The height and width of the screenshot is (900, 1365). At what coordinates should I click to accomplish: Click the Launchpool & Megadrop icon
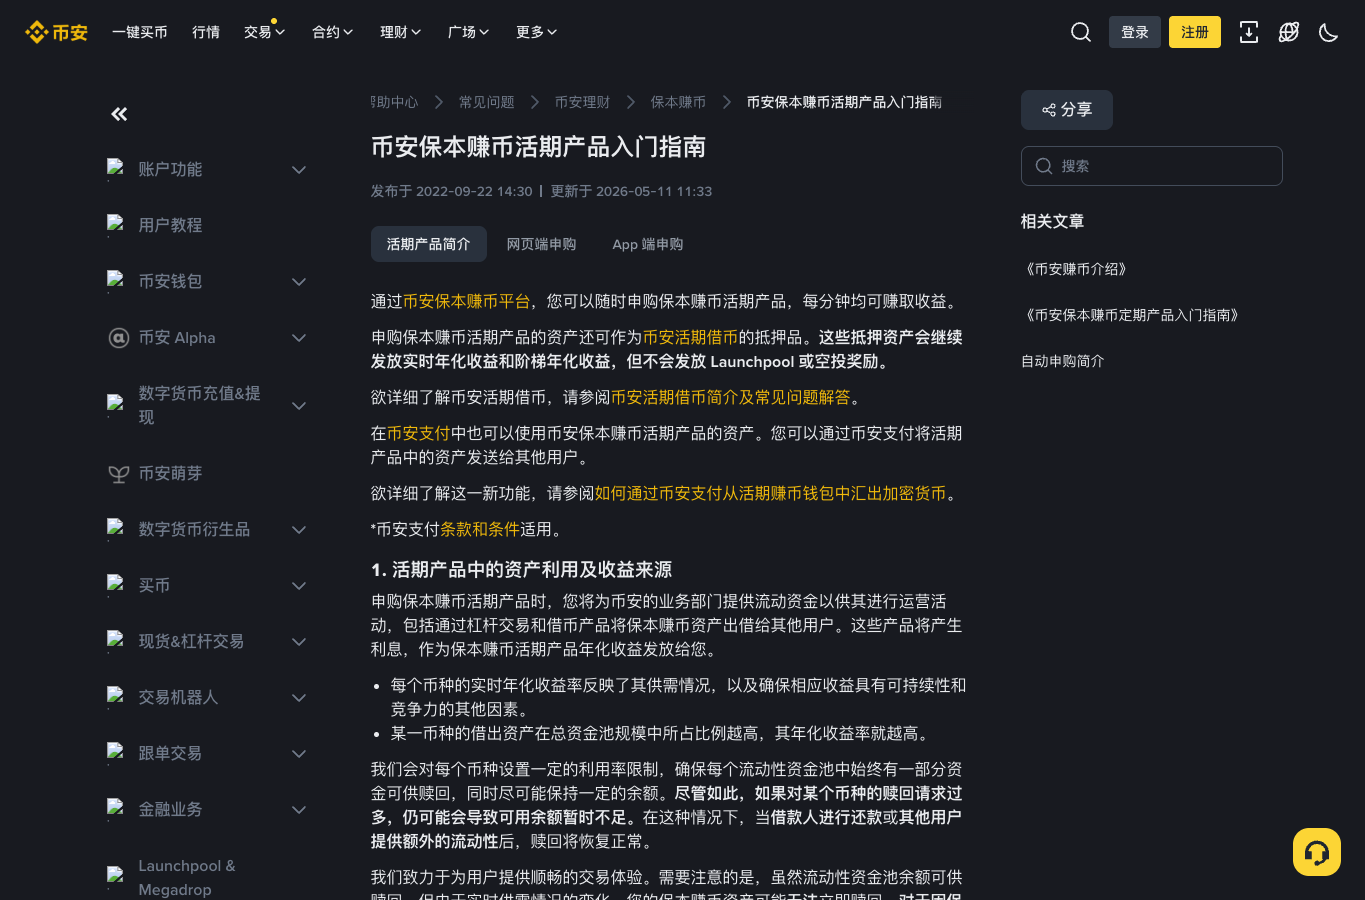point(117,877)
